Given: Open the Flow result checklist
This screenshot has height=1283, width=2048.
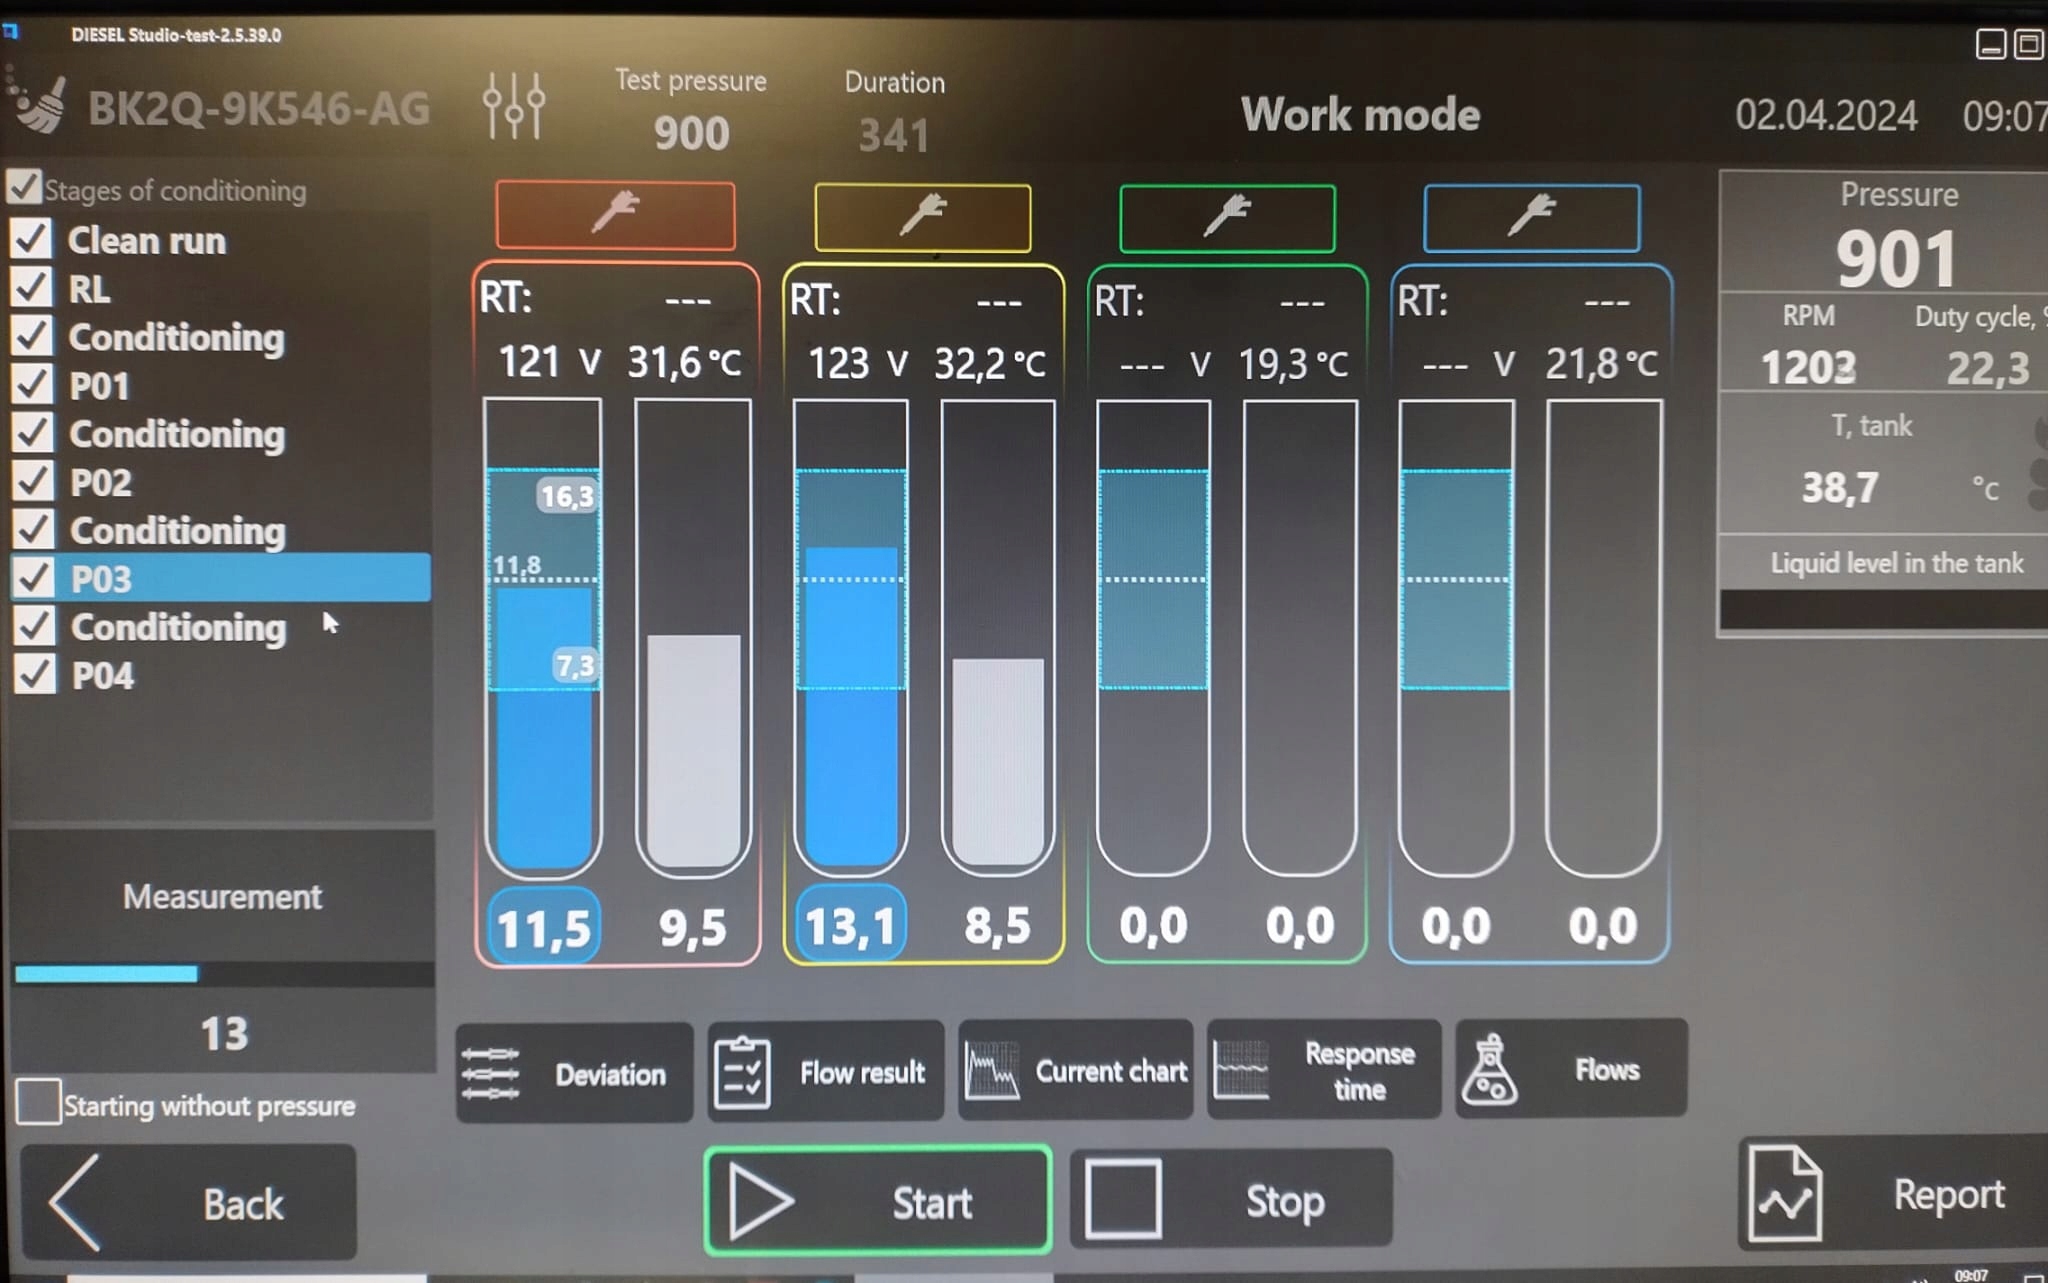Looking at the screenshot, I should point(825,1072).
